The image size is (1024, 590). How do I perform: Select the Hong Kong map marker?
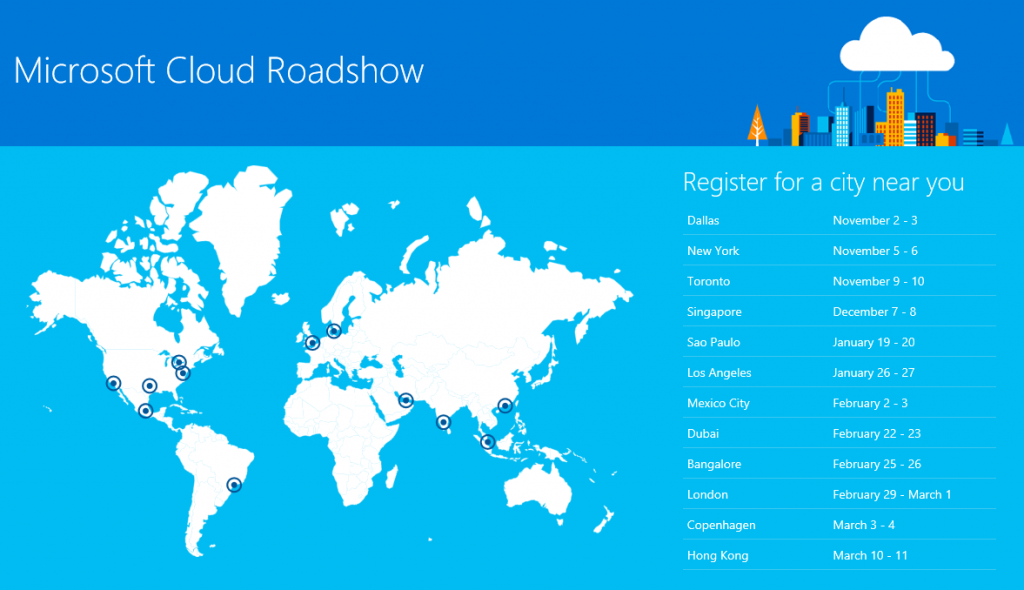click(505, 406)
